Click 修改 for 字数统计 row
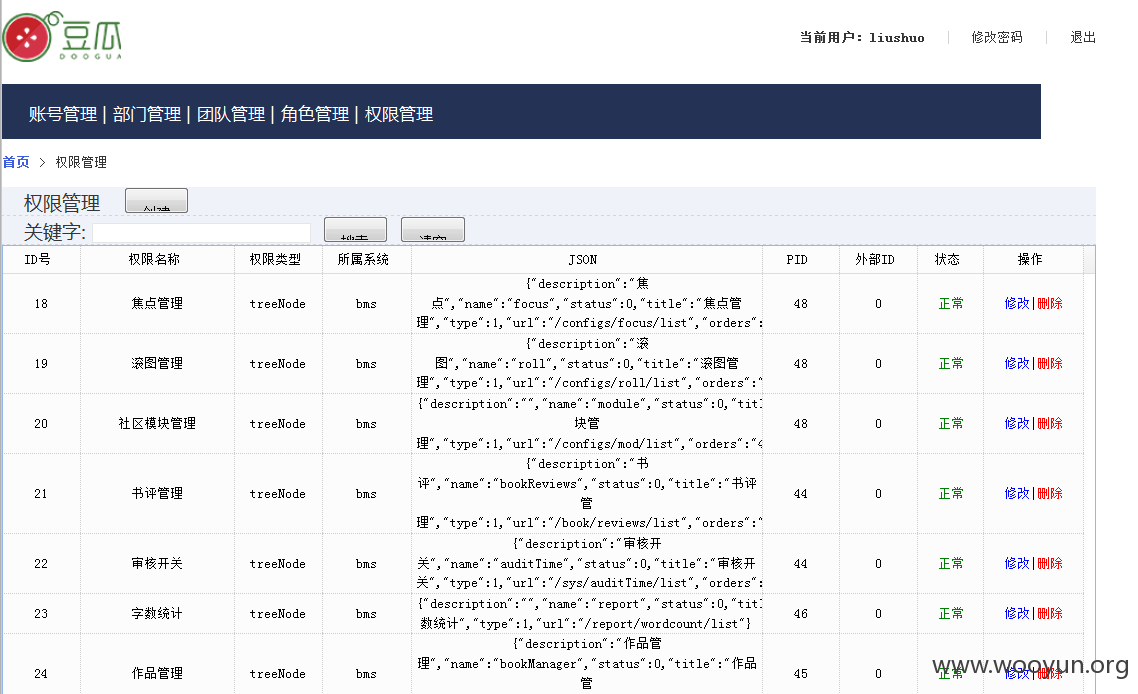 point(1017,613)
